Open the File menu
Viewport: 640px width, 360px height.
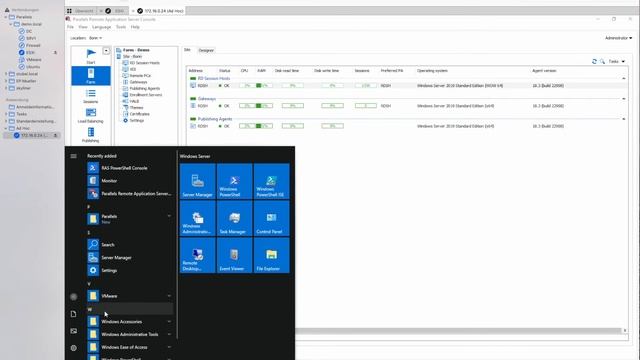click(70, 27)
